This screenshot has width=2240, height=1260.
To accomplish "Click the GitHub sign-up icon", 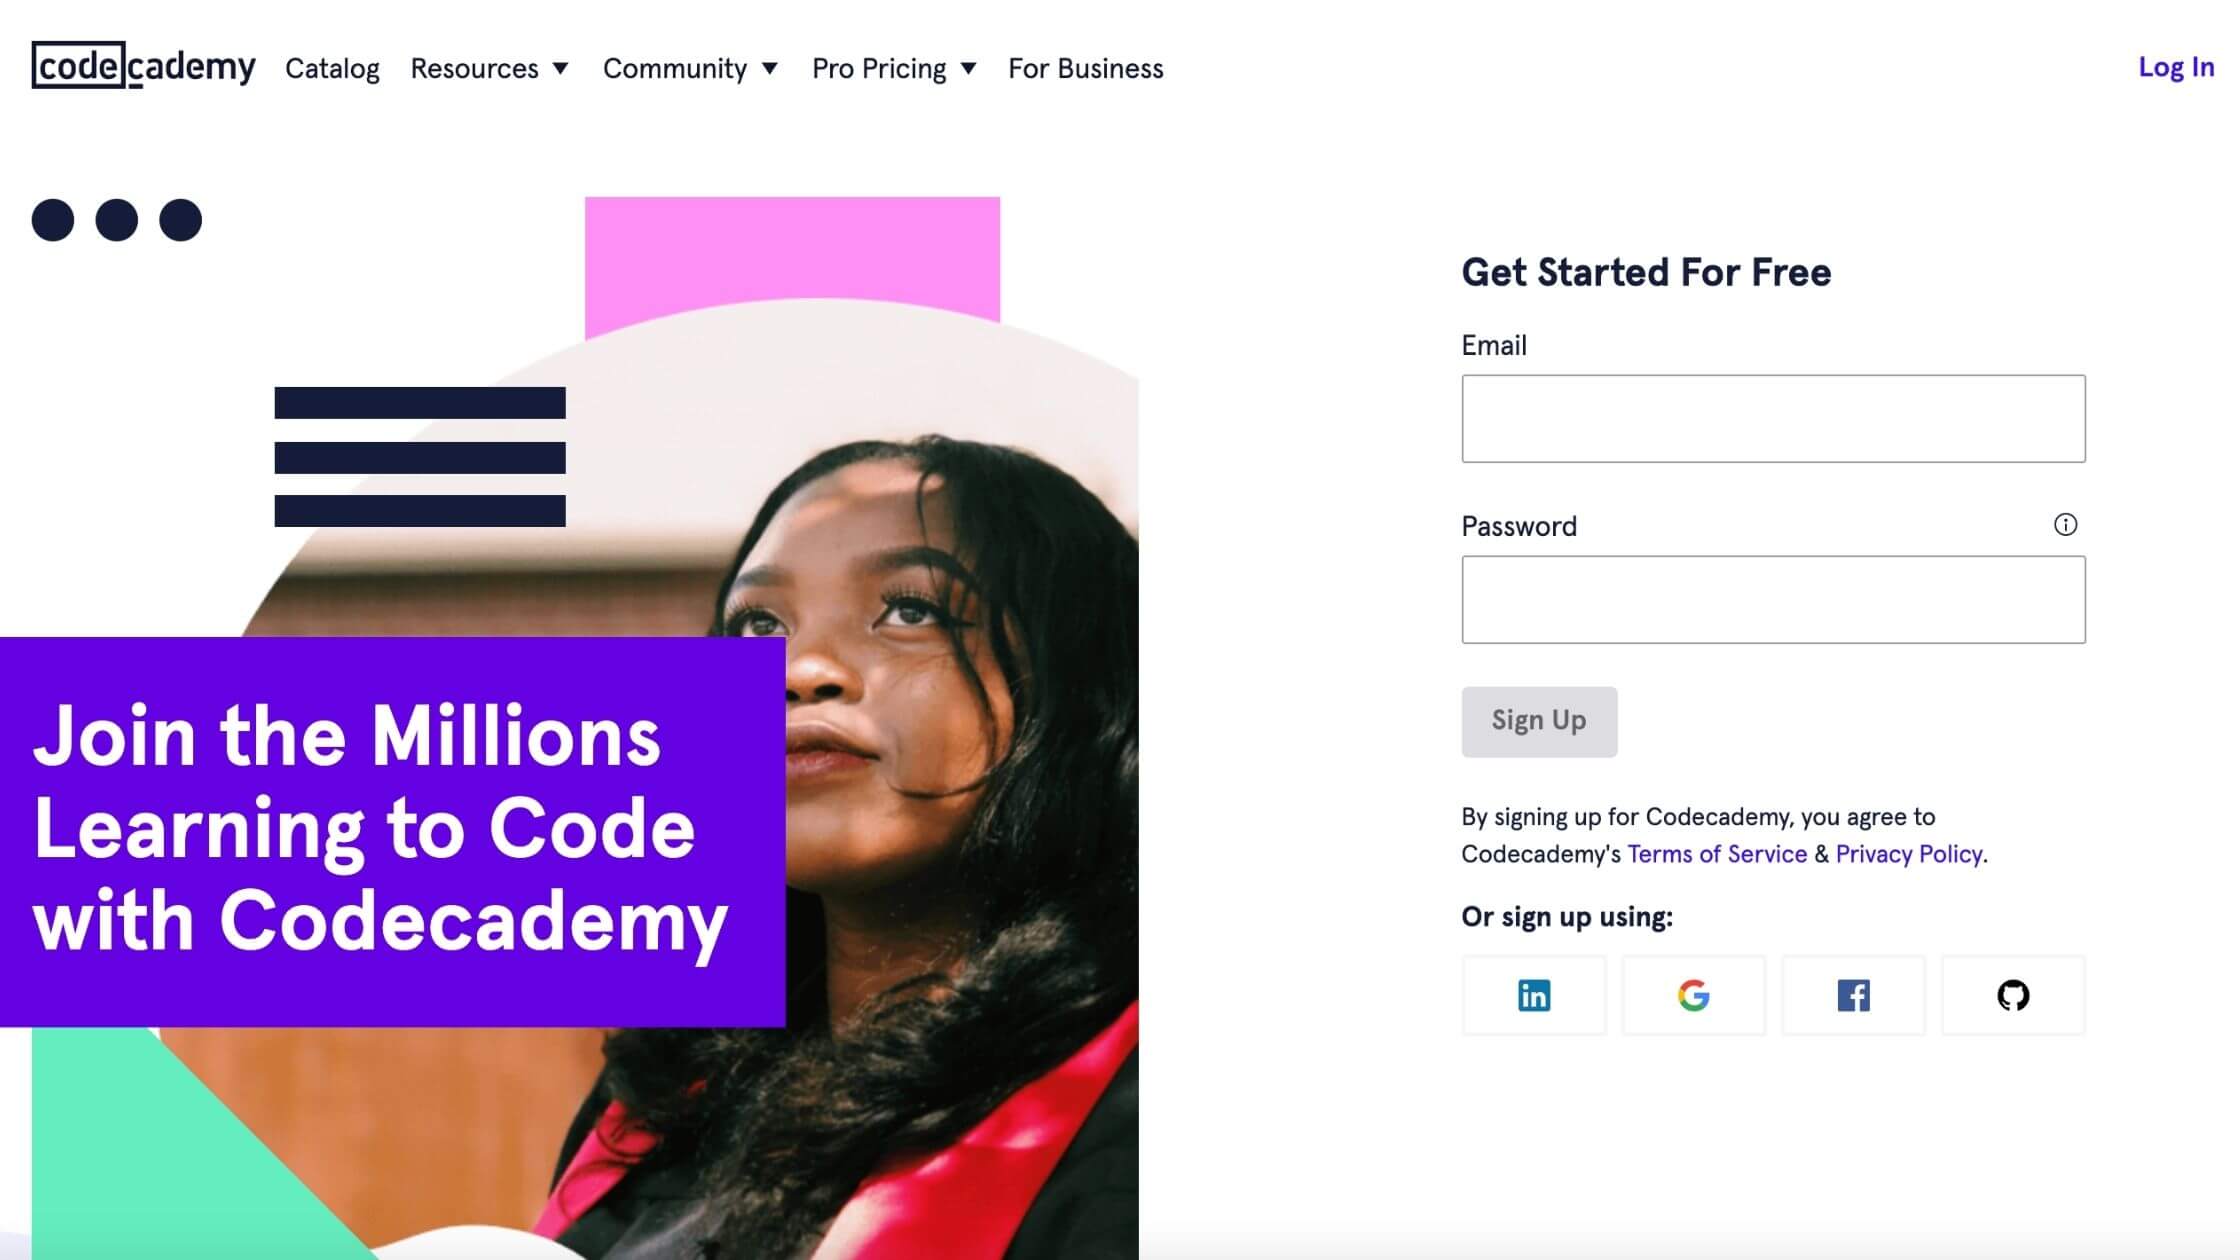I will tap(2011, 994).
